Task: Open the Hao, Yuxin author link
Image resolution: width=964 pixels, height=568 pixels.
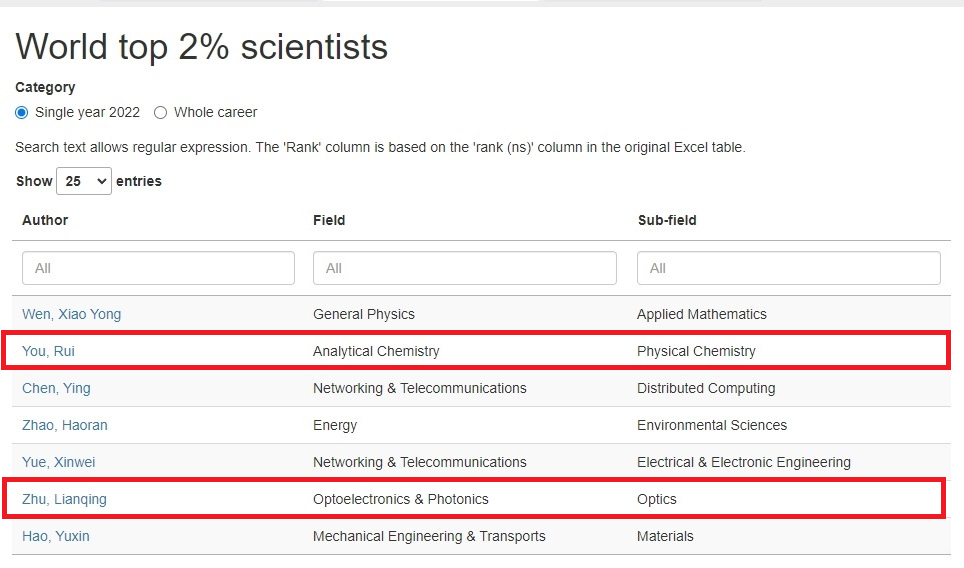Action: coord(55,536)
